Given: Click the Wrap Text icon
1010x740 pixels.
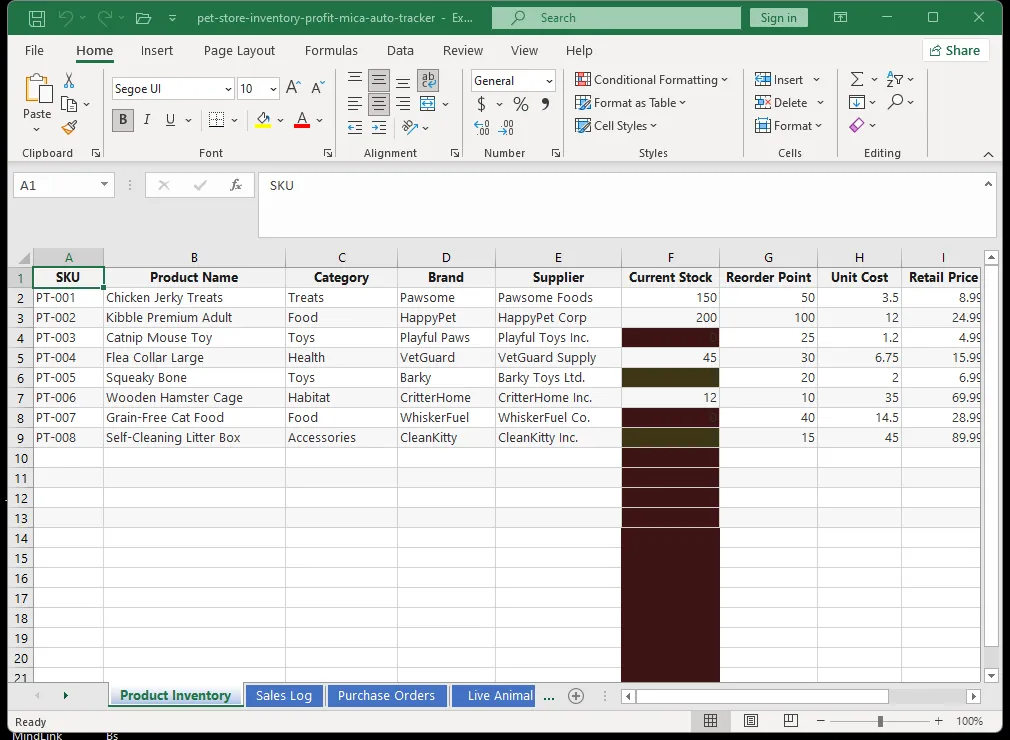Looking at the screenshot, I should (x=428, y=80).
